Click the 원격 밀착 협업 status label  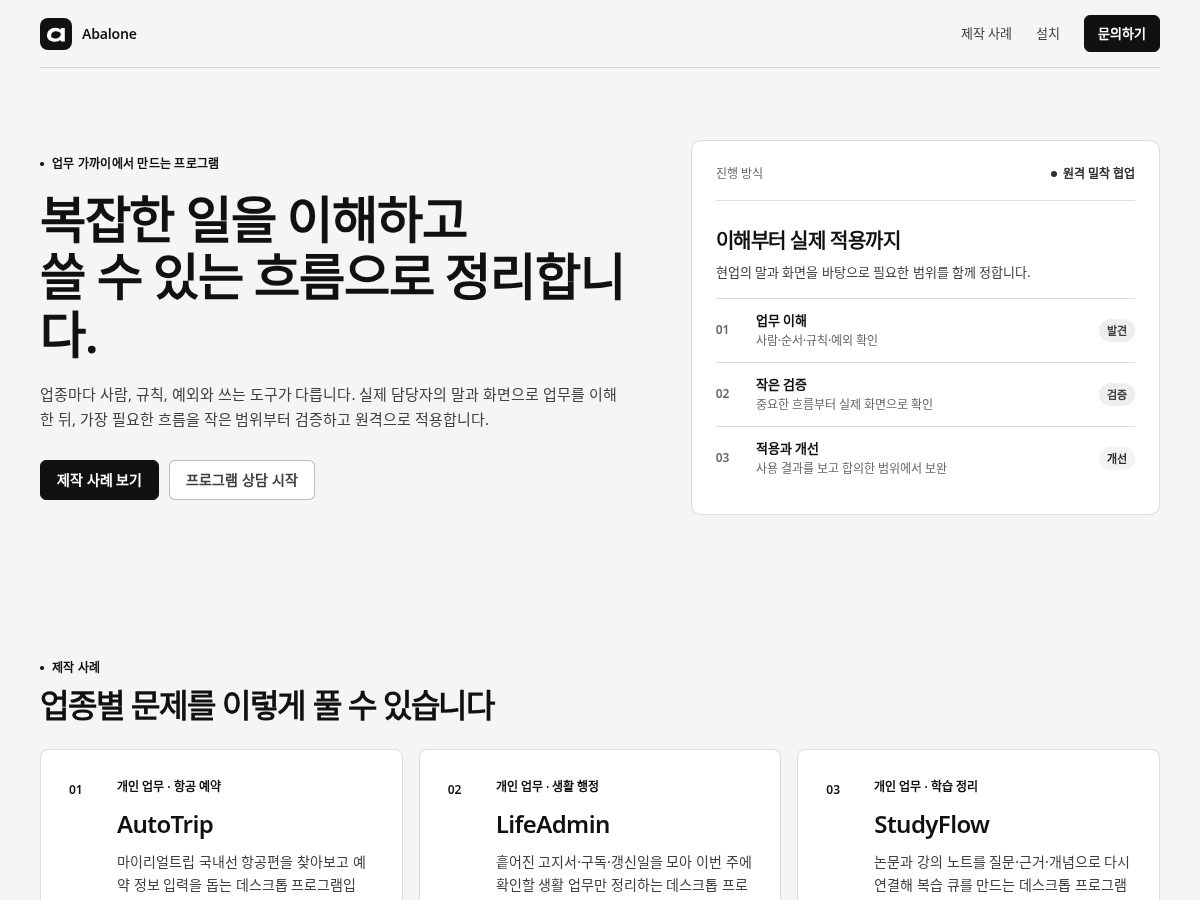coord(1093,173)
